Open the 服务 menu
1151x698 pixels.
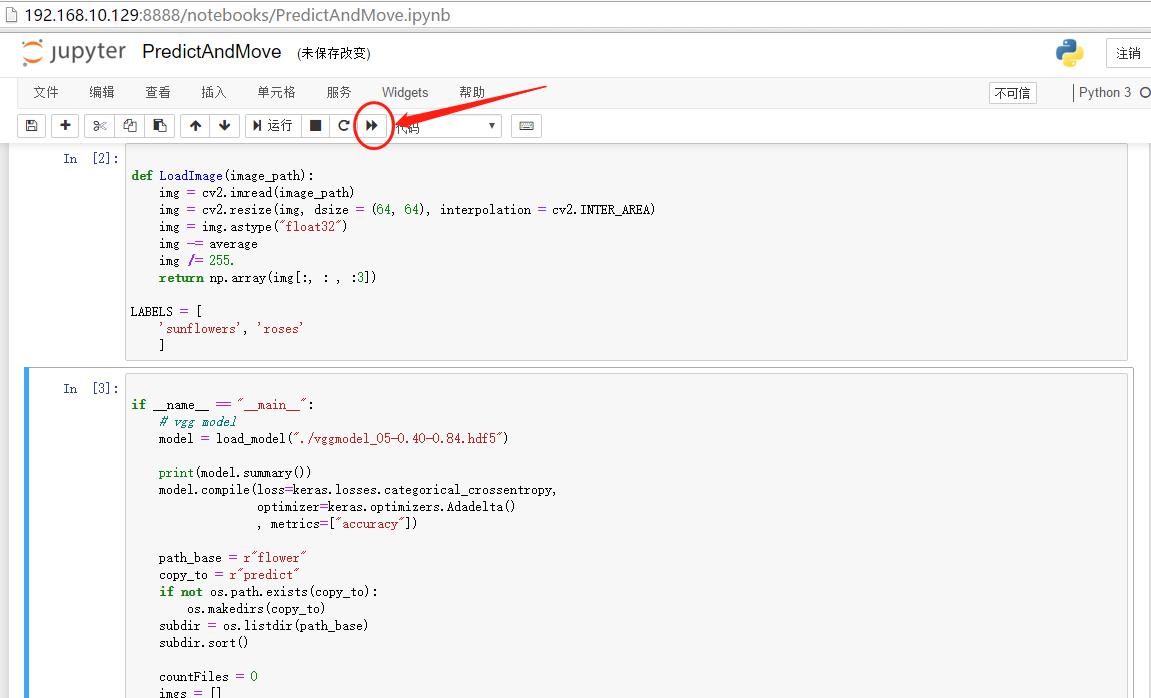coord(339,92)
